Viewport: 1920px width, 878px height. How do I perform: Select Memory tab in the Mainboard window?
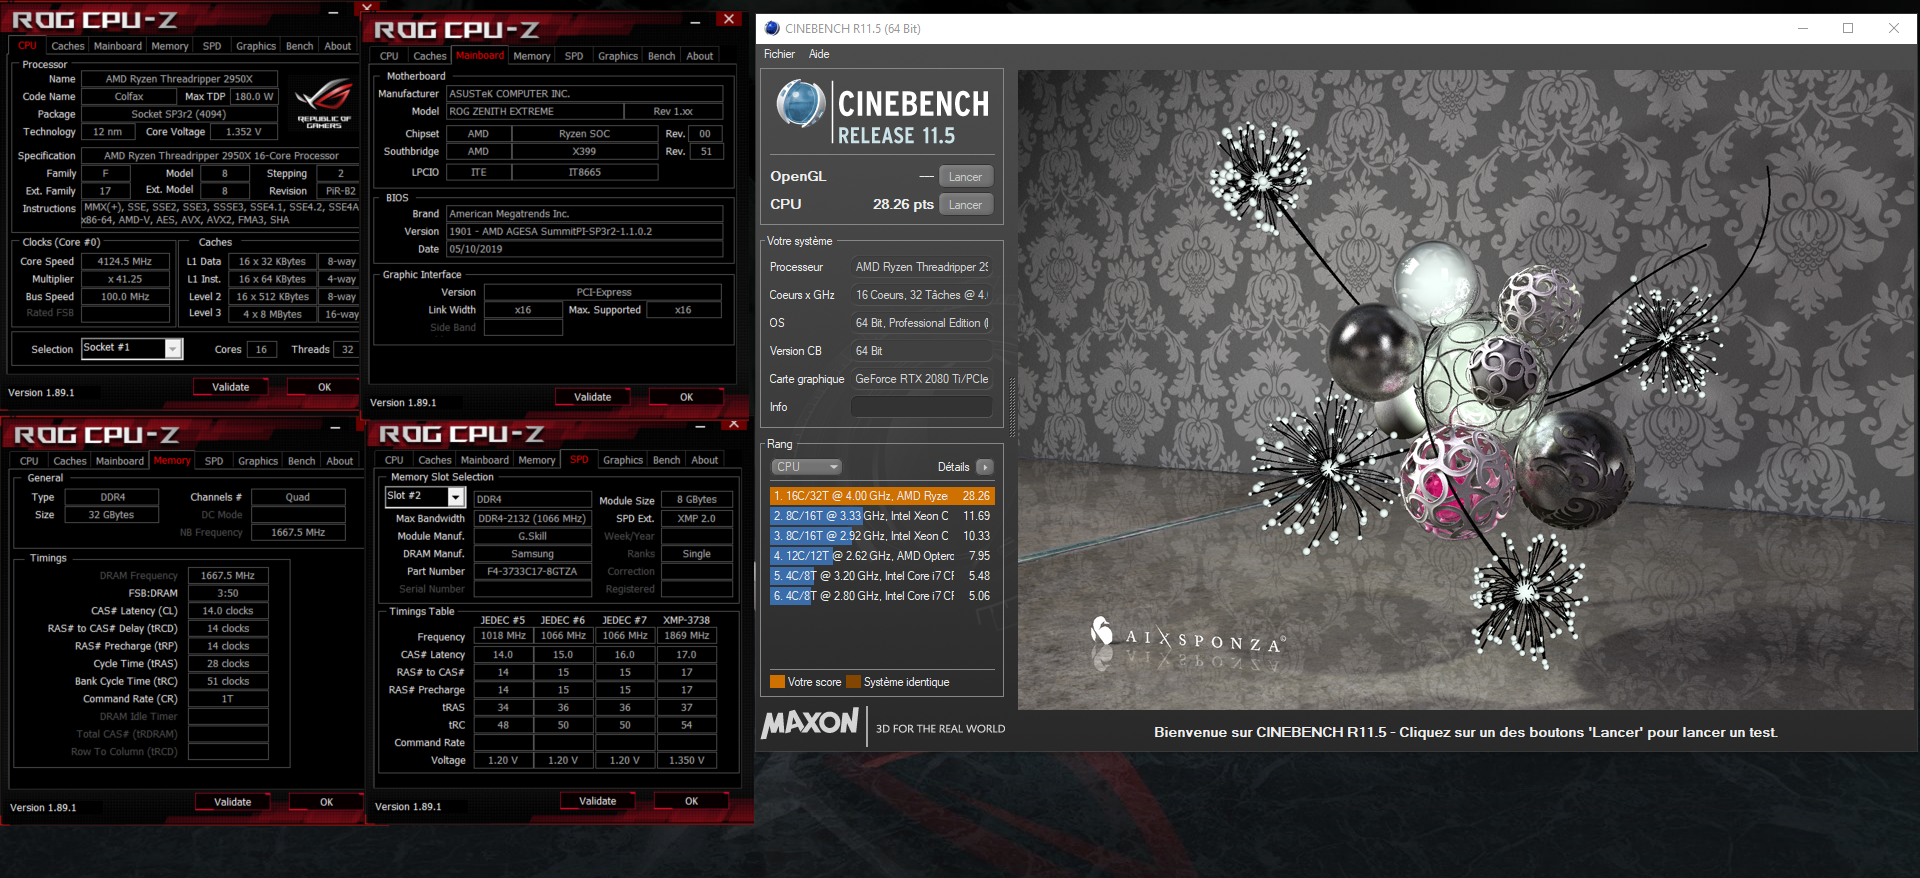pyautogui.click(x=532, y=56)
